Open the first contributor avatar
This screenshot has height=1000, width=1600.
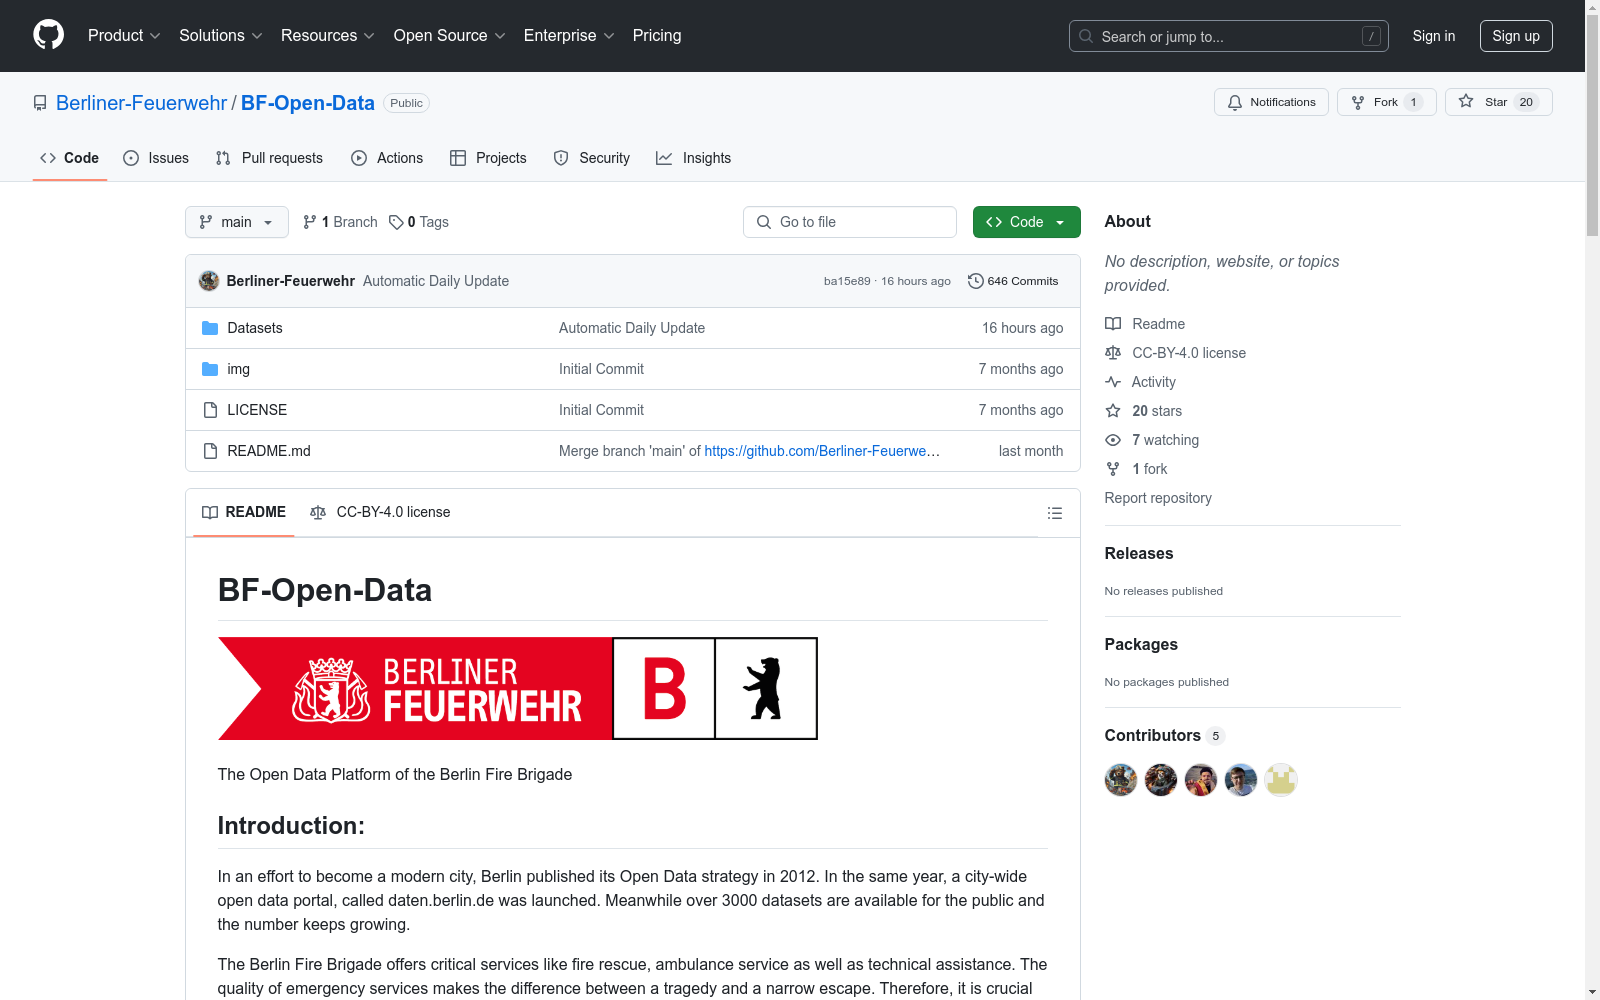point(1121,780)
